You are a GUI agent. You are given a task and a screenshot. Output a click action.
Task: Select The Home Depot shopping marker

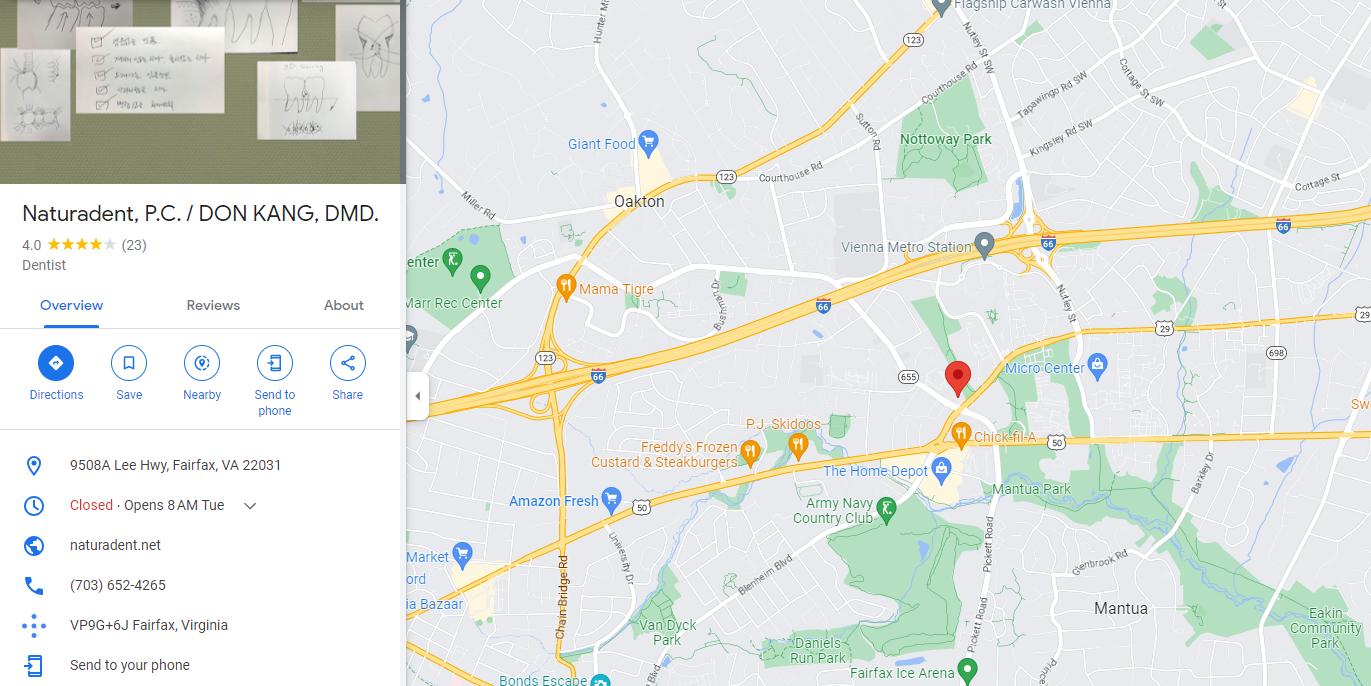[x=941, y=468]
